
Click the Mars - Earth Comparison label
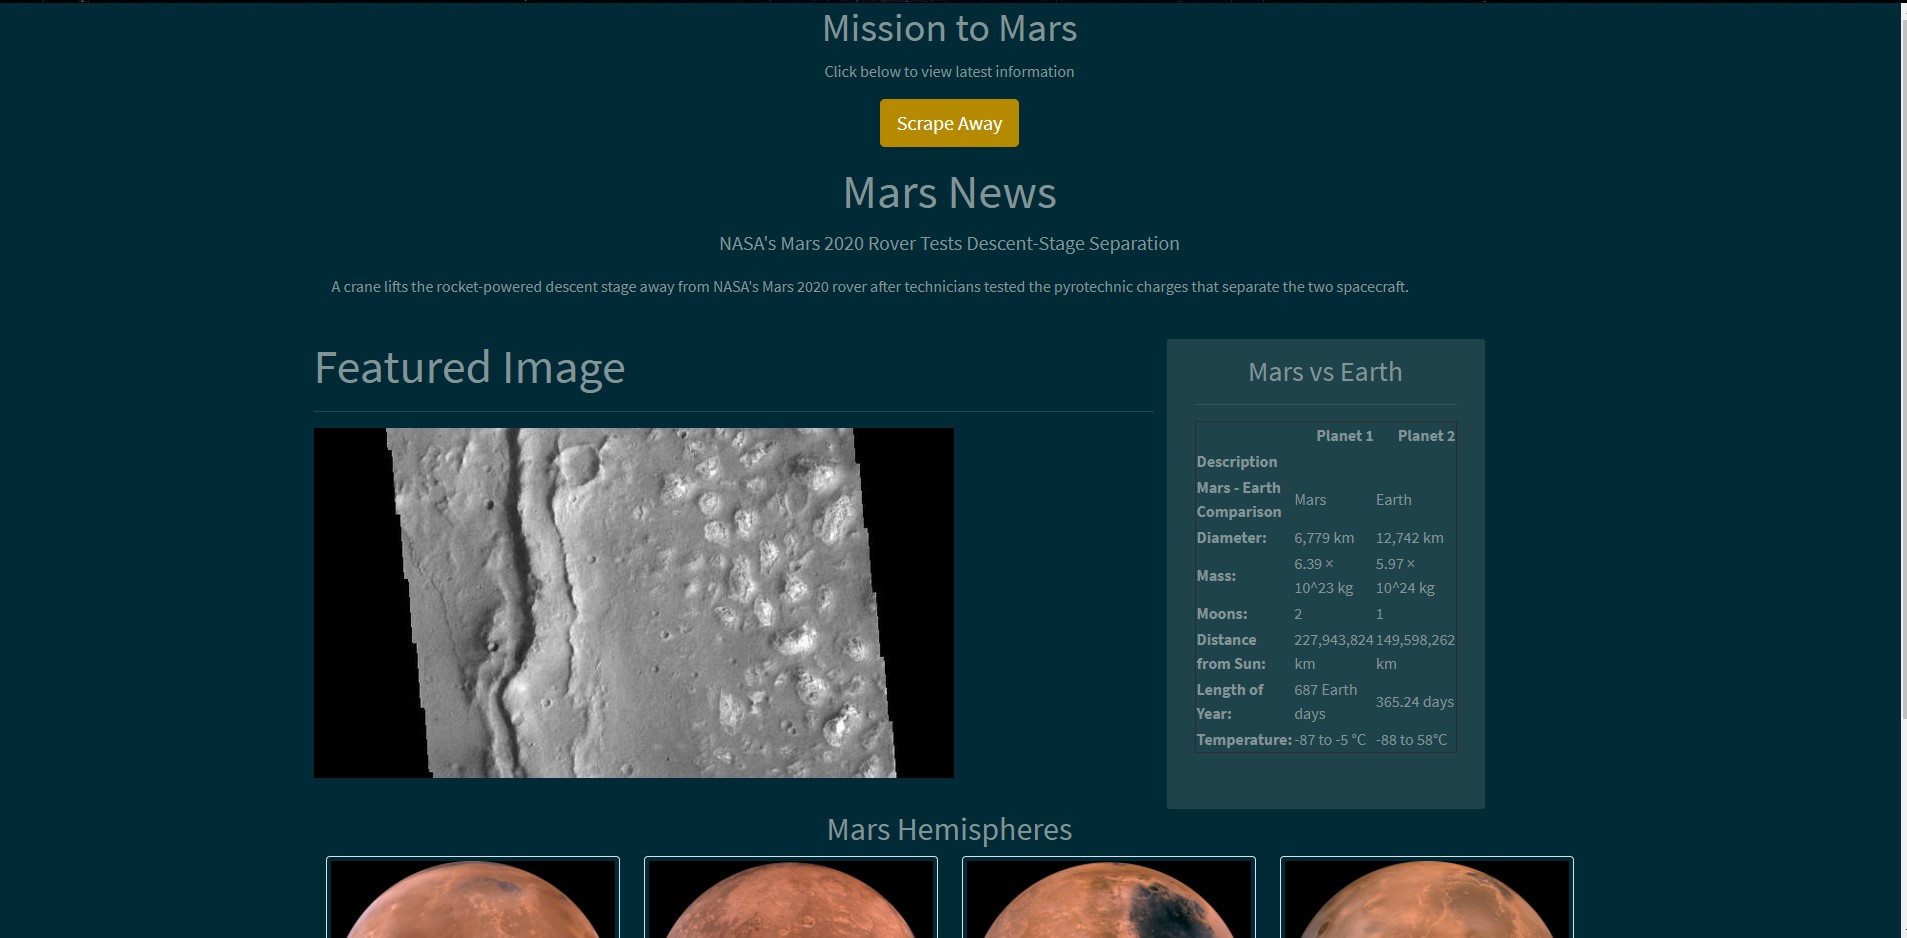pyautogui.click(x=1239, y=500)
